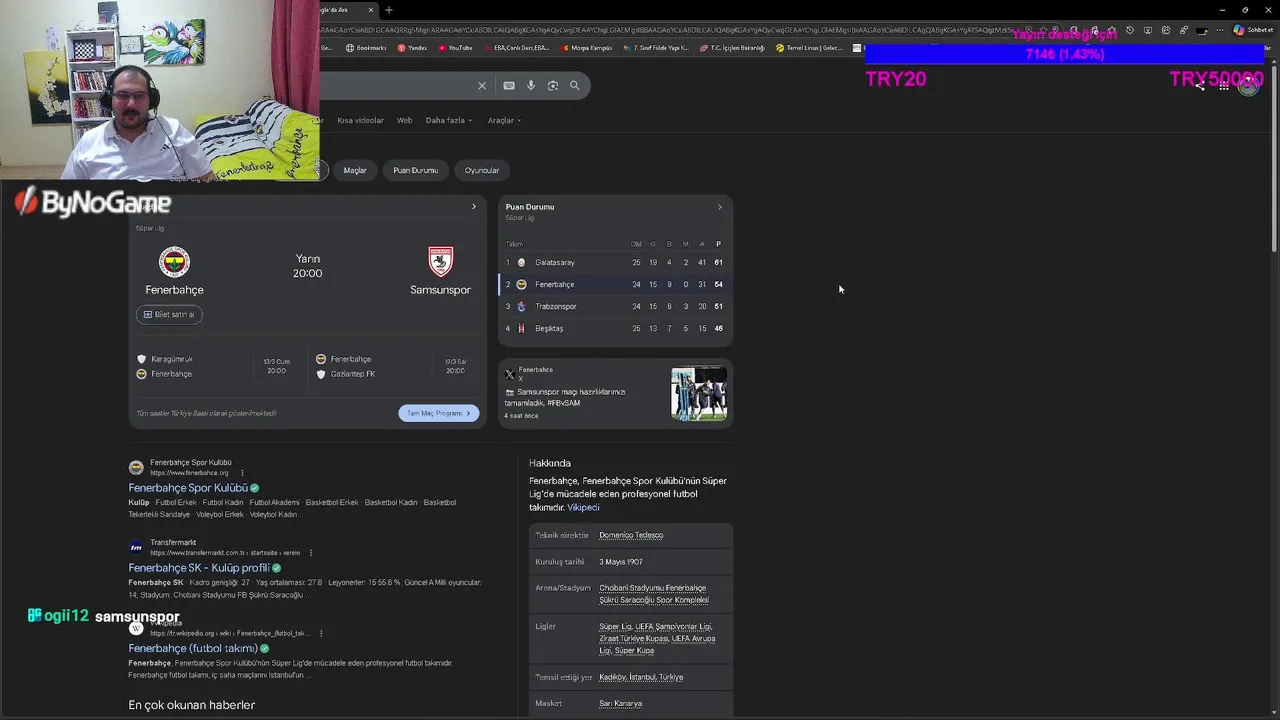Switch to the Web search tab
Viewport: 1280px width, 720px height.
point(404,121)
